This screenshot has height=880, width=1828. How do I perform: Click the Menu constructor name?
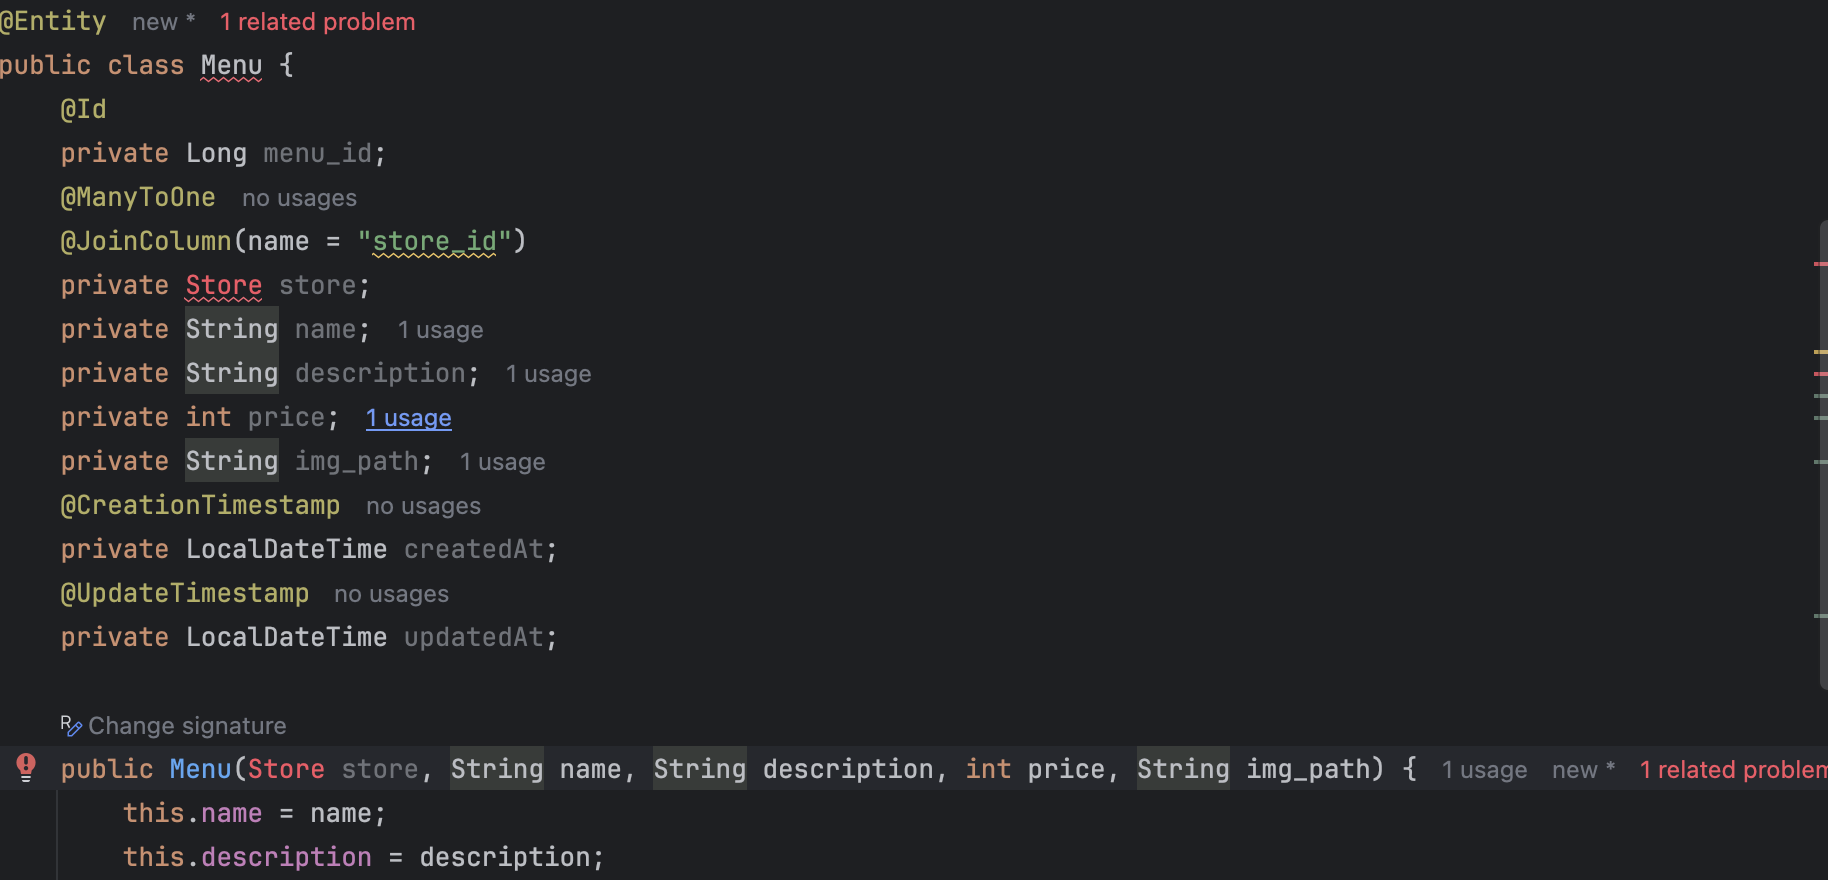click(x=200, y=770)
